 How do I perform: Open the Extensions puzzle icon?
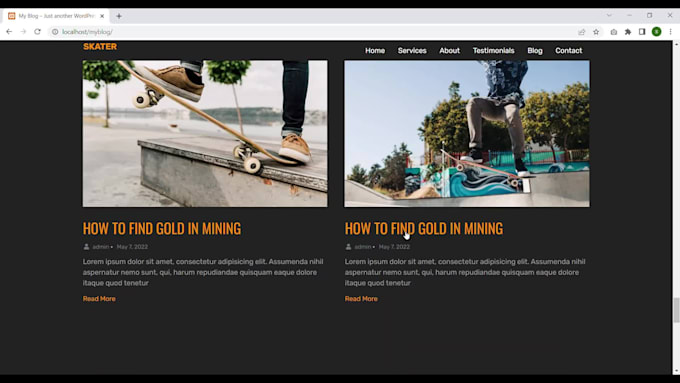628,32
